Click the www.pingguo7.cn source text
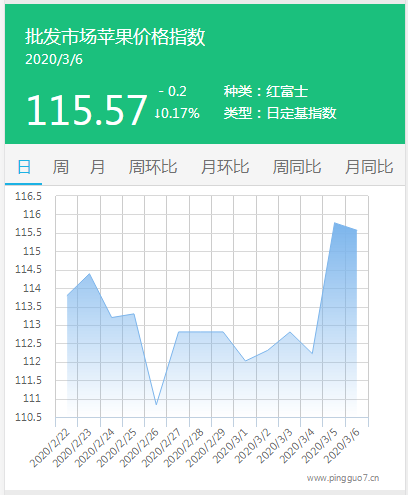Viewport: 408px width, 495px height. tap(343, 478)
